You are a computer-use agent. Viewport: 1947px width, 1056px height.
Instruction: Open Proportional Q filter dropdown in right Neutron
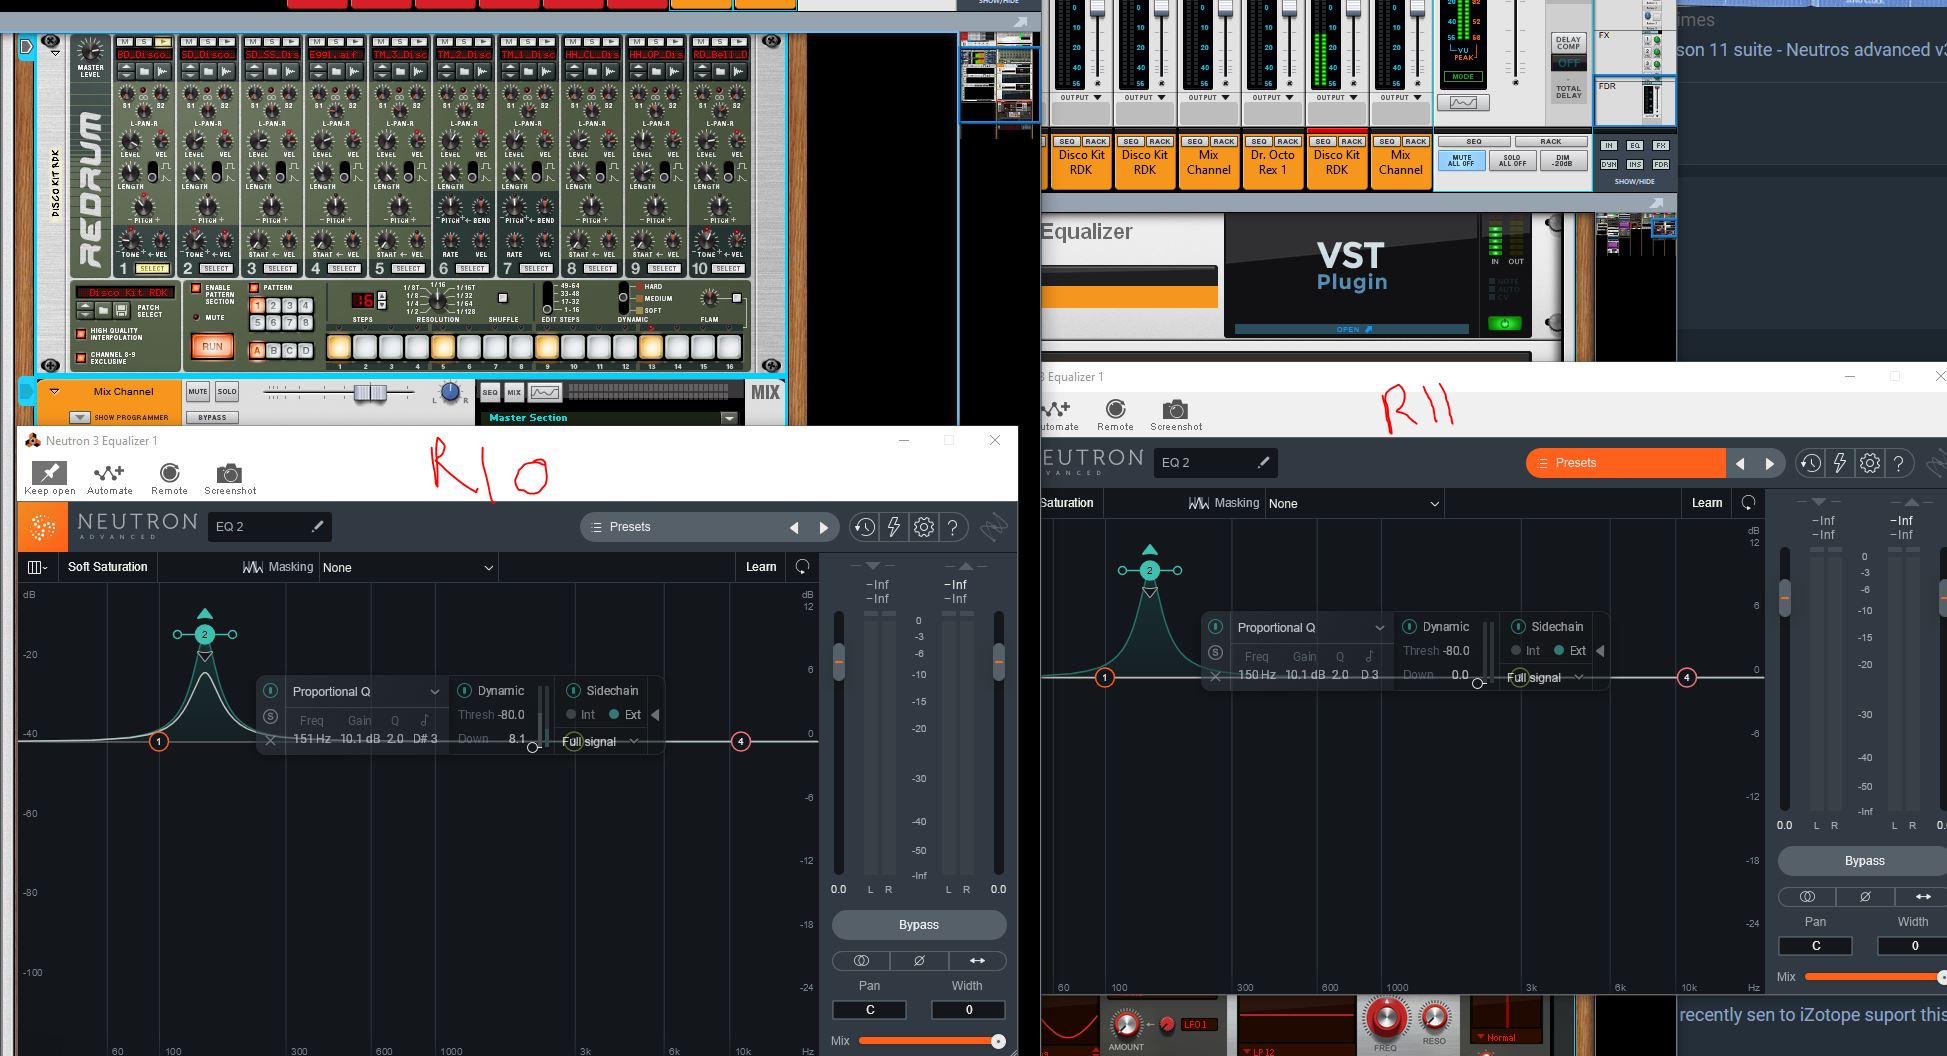[1310, 627]
